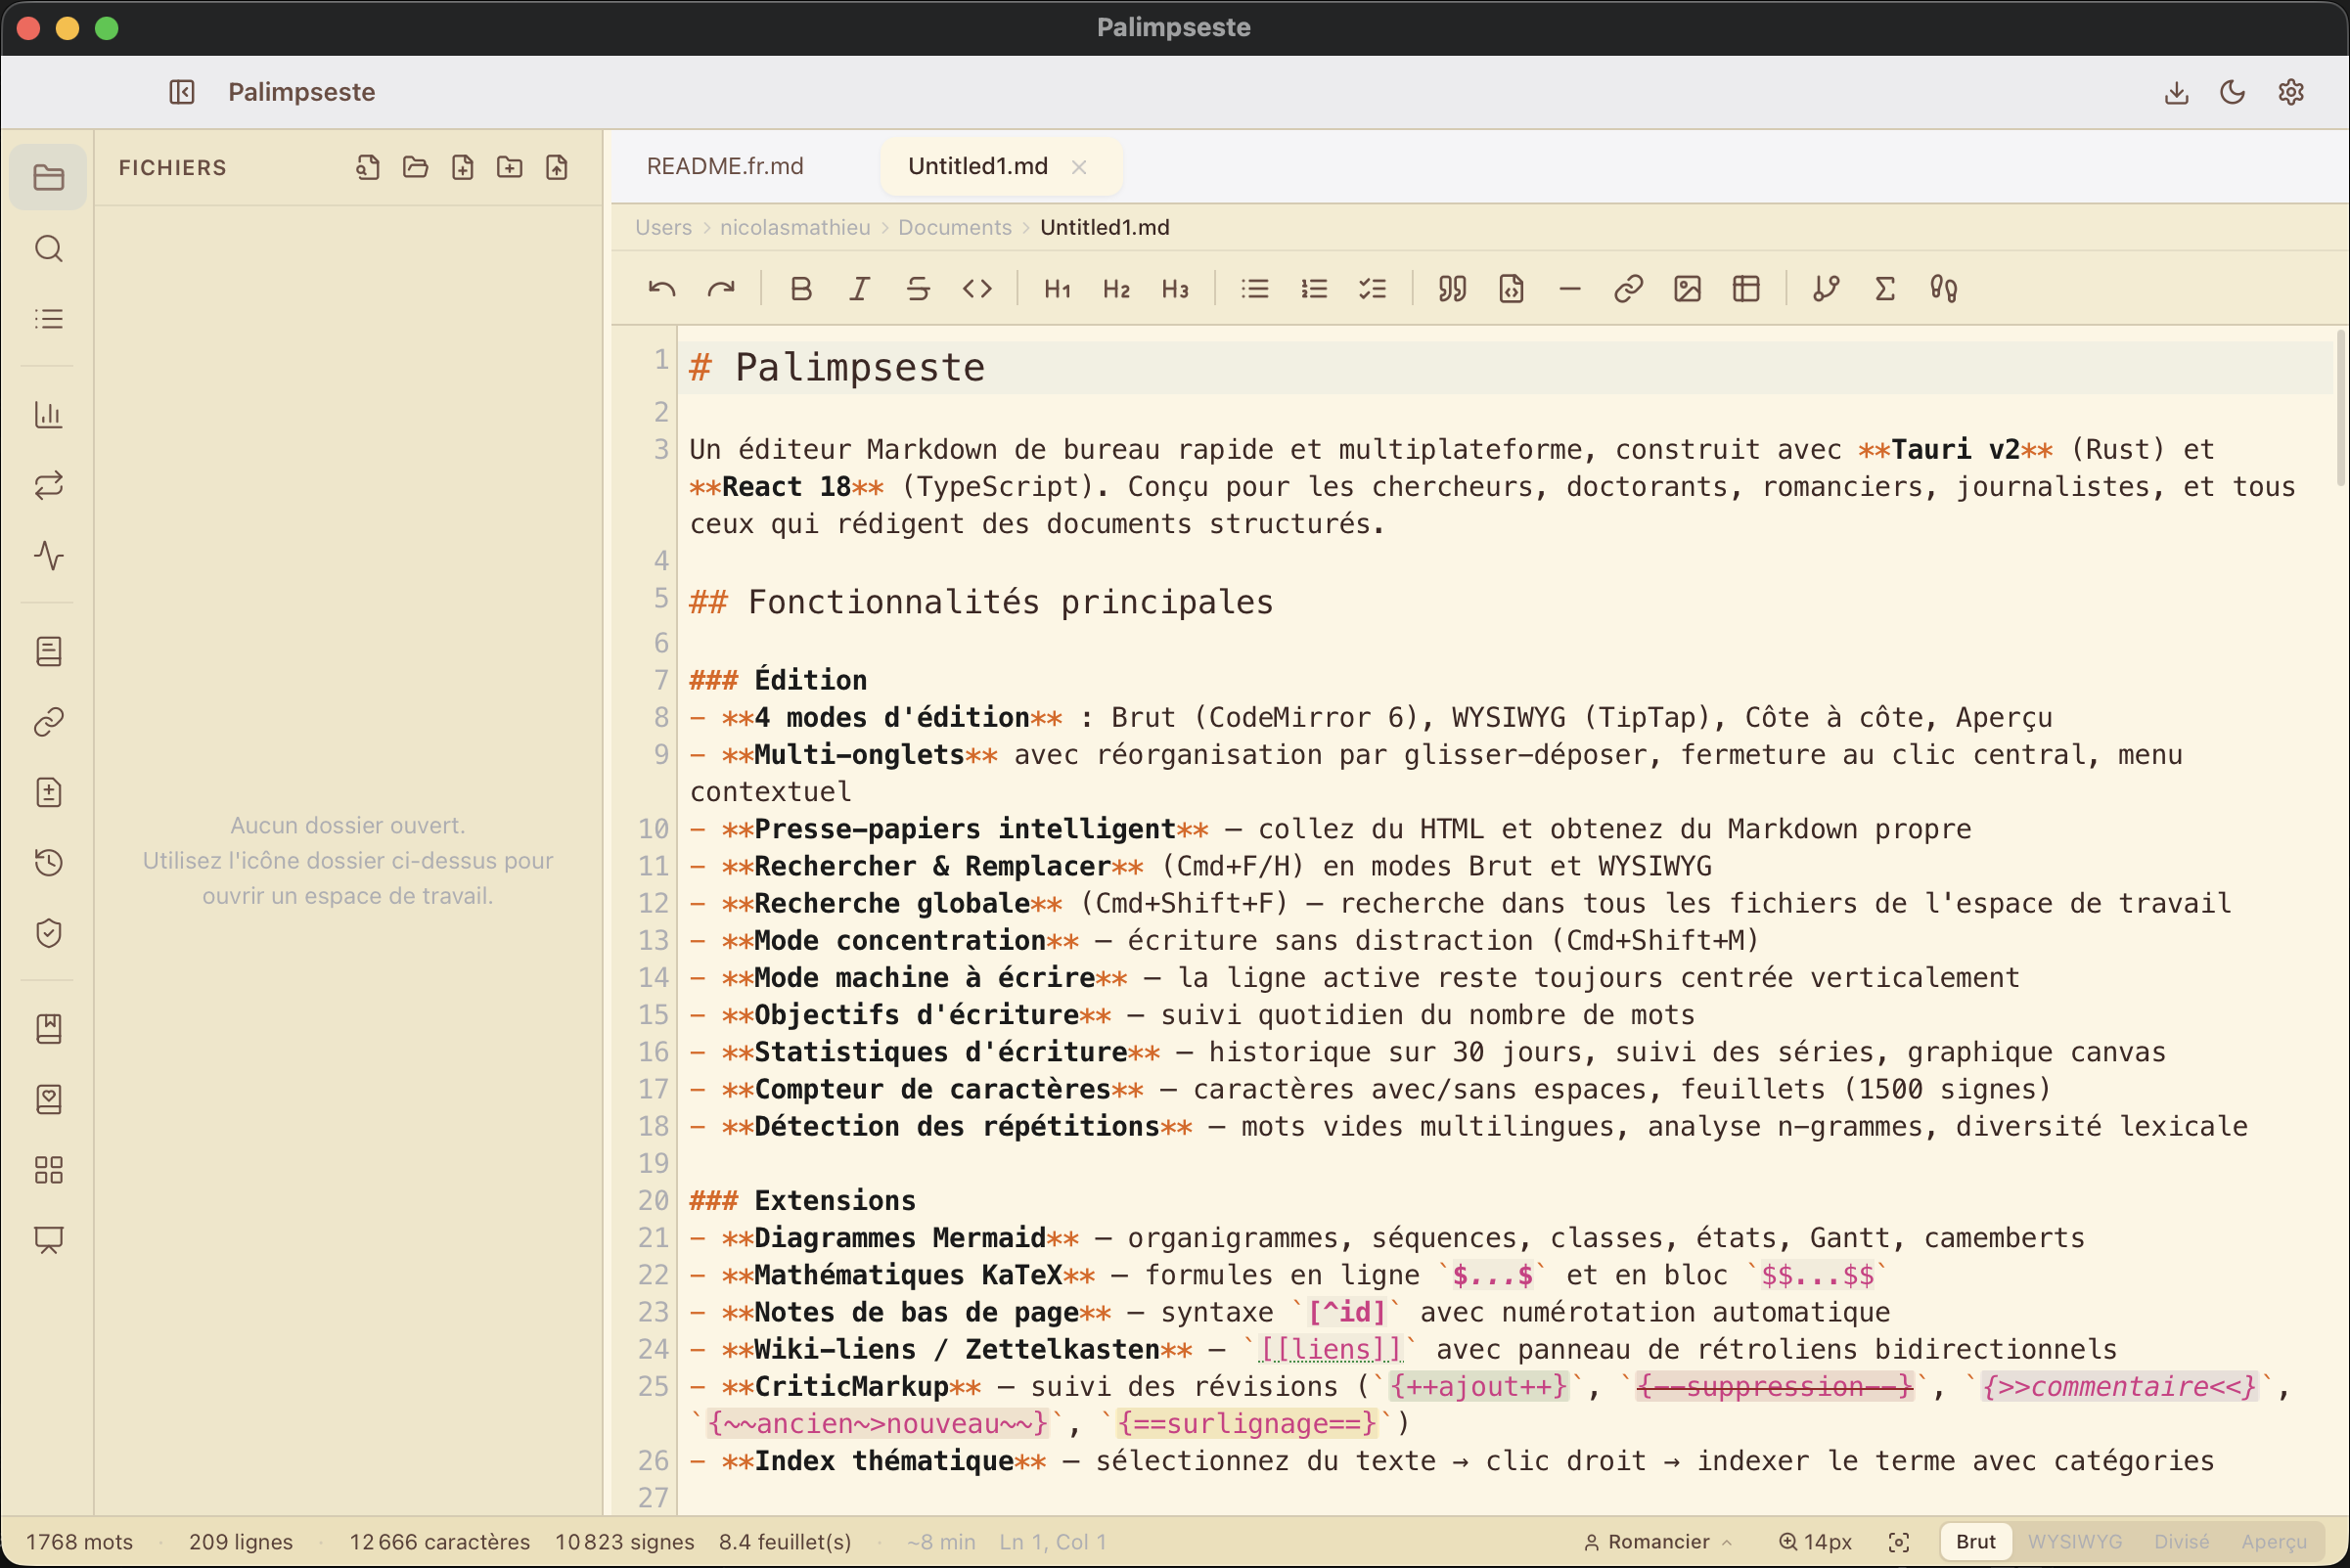The width and height of the screenshot is (2350, 1568).
Task: Insert a Mermaid diagram
Action: tap(1826, 289)
